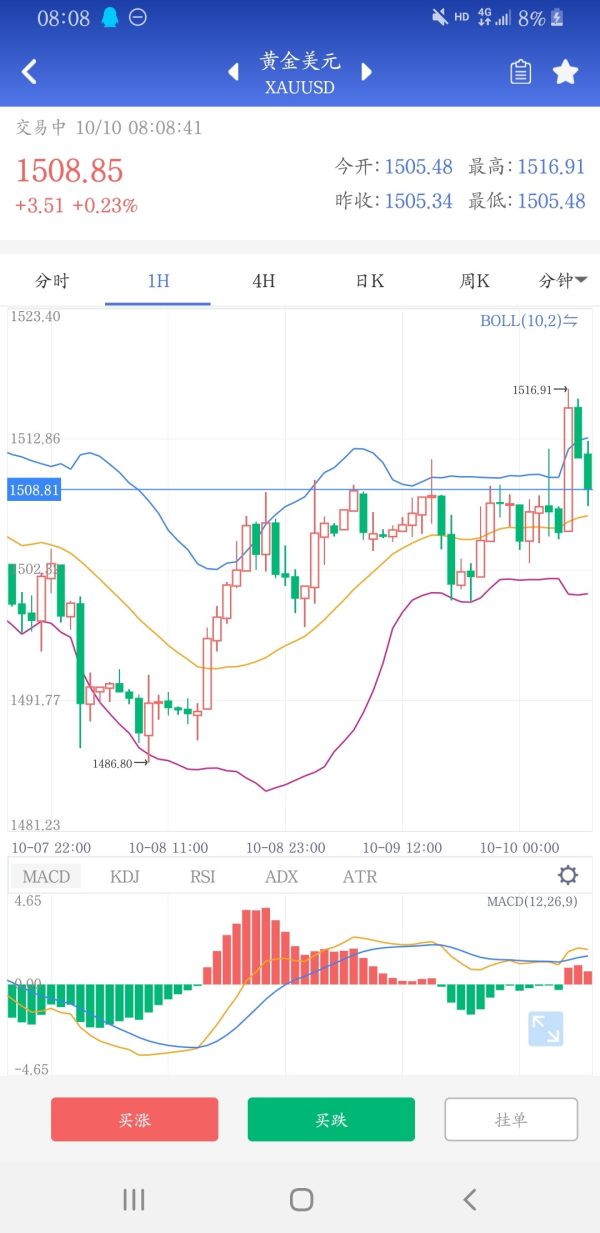The height and width of the screenshot is (1233, 600).
Task: Show the RSI indicator
Action: pos(203,877)
